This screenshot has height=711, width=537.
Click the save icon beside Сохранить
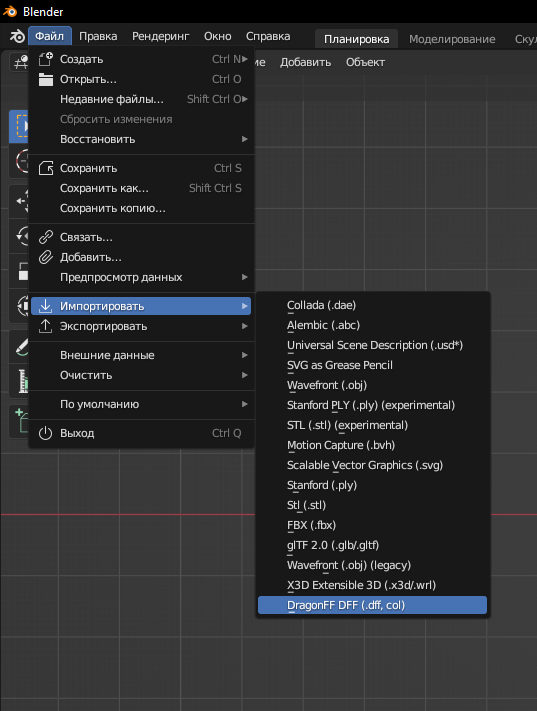(x=46, y=168)
